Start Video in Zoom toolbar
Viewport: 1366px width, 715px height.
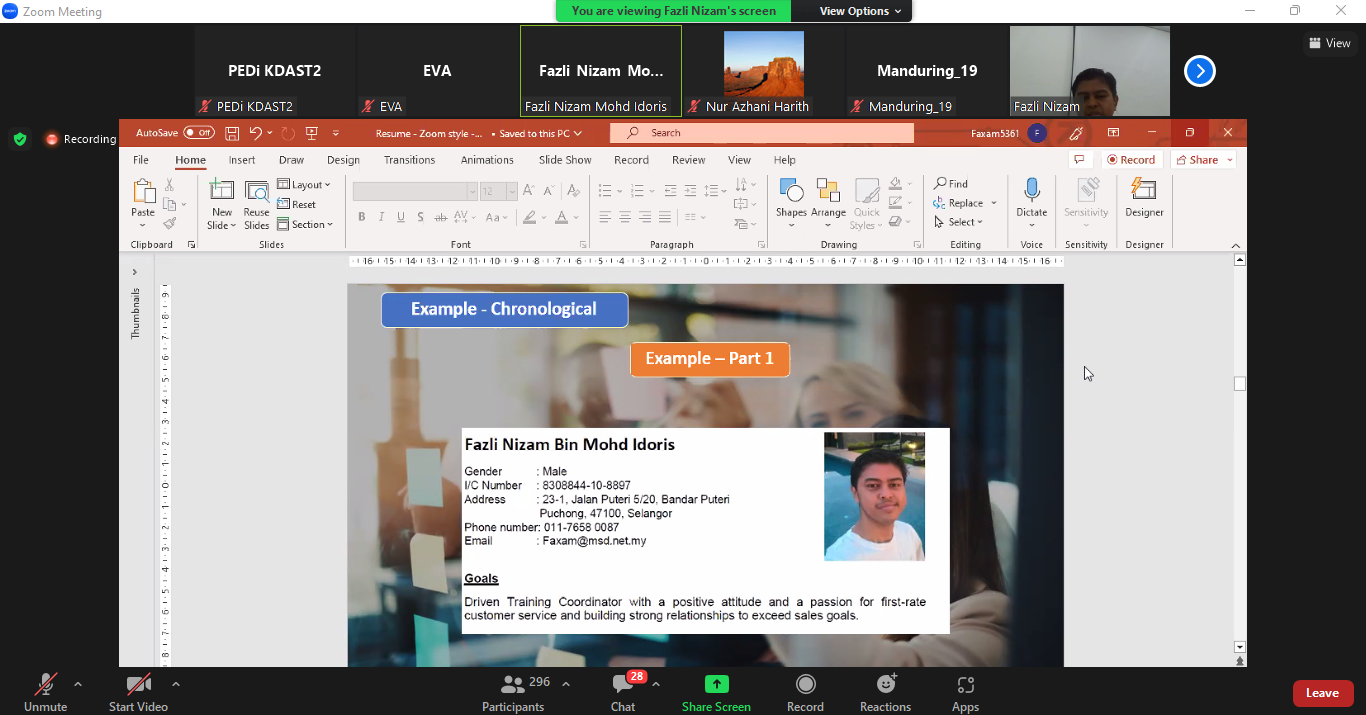138,686
